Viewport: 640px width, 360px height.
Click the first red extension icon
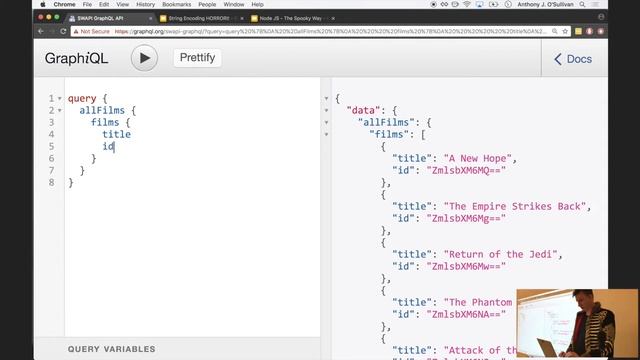589,31
